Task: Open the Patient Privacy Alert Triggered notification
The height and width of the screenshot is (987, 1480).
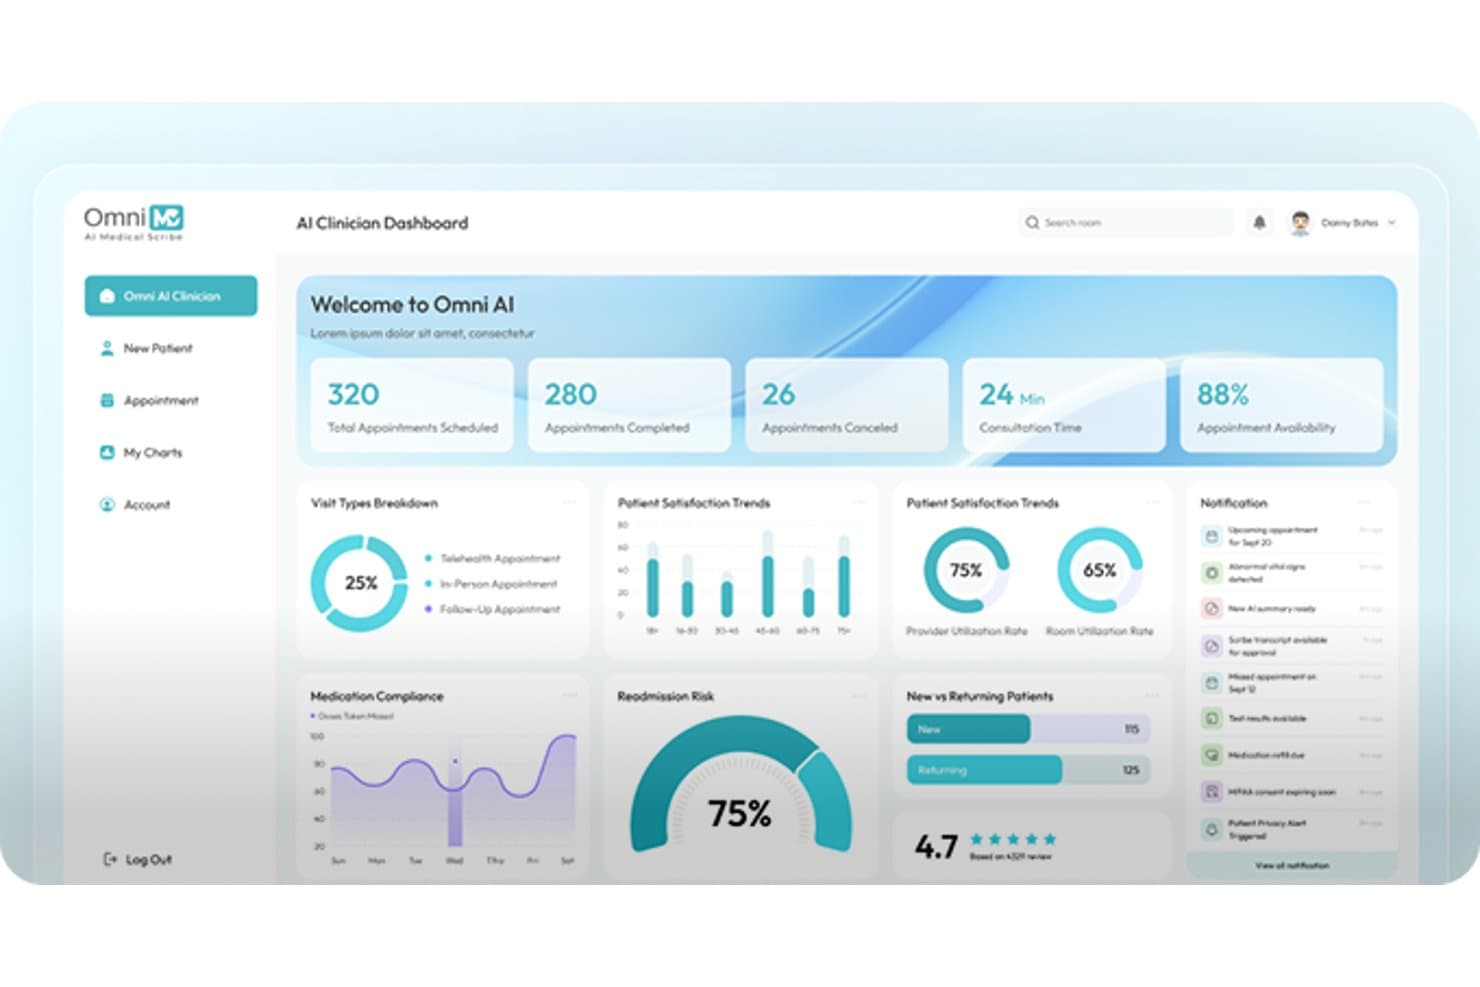Action: click(x=1291, y=829)
